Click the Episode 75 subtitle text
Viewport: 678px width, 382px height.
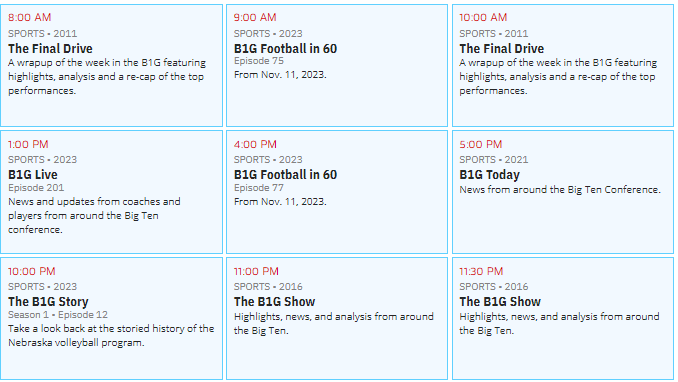tap(259, 61)
